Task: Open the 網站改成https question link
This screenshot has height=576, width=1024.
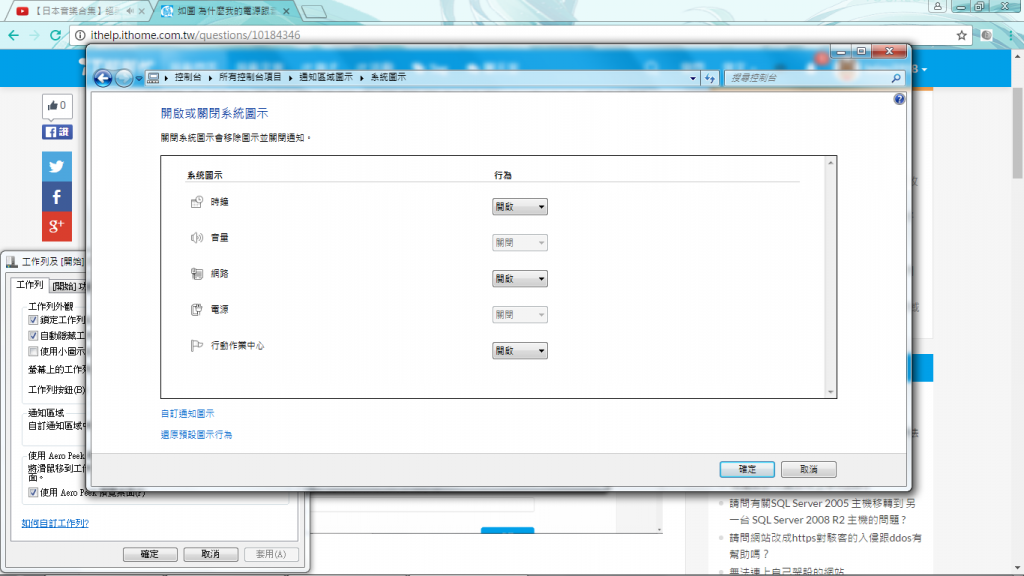Action: click(x=825, y=546)
